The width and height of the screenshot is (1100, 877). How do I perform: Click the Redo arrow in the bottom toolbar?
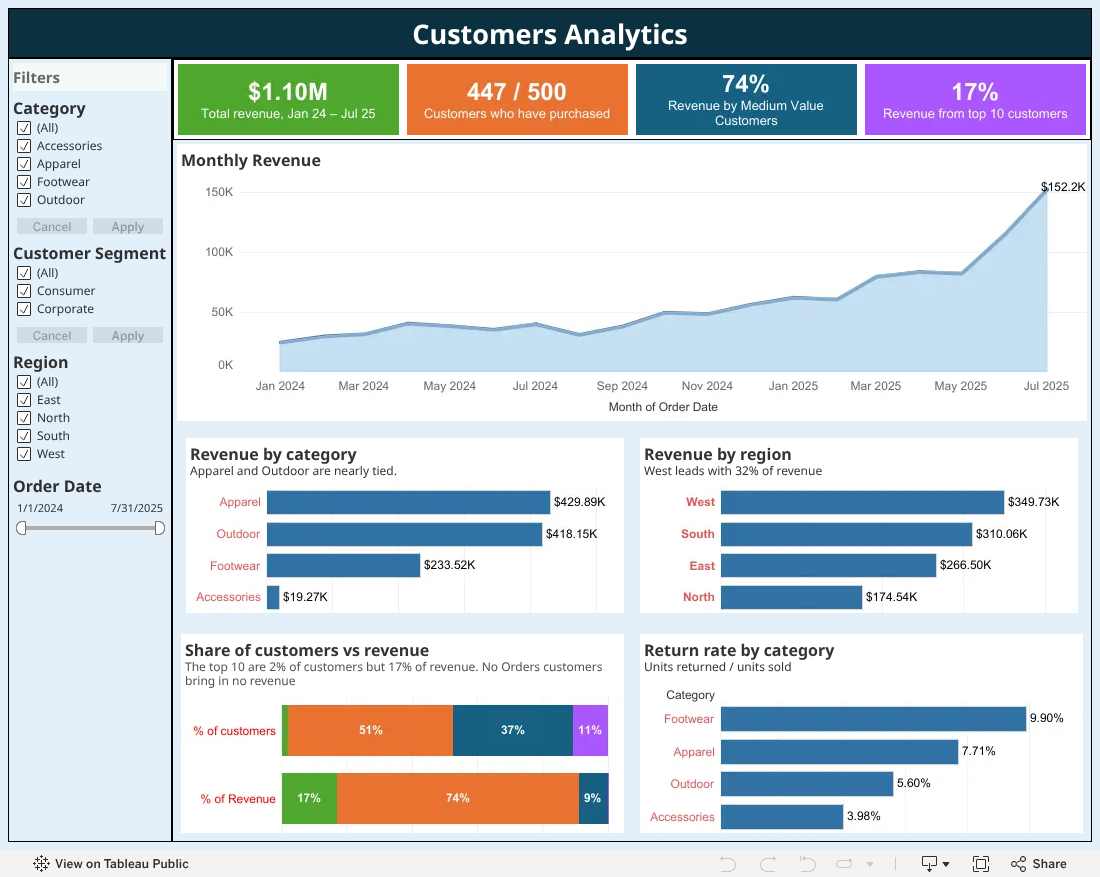[768, 864]
